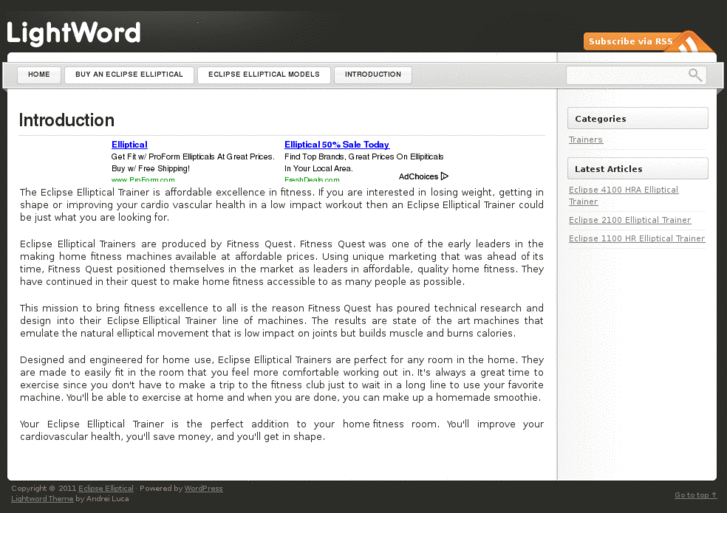Visit the FreshDeals.com ad URL
The width and height of the screenshot is (727, 545).
pyautogui.click(x=312, y=180)
